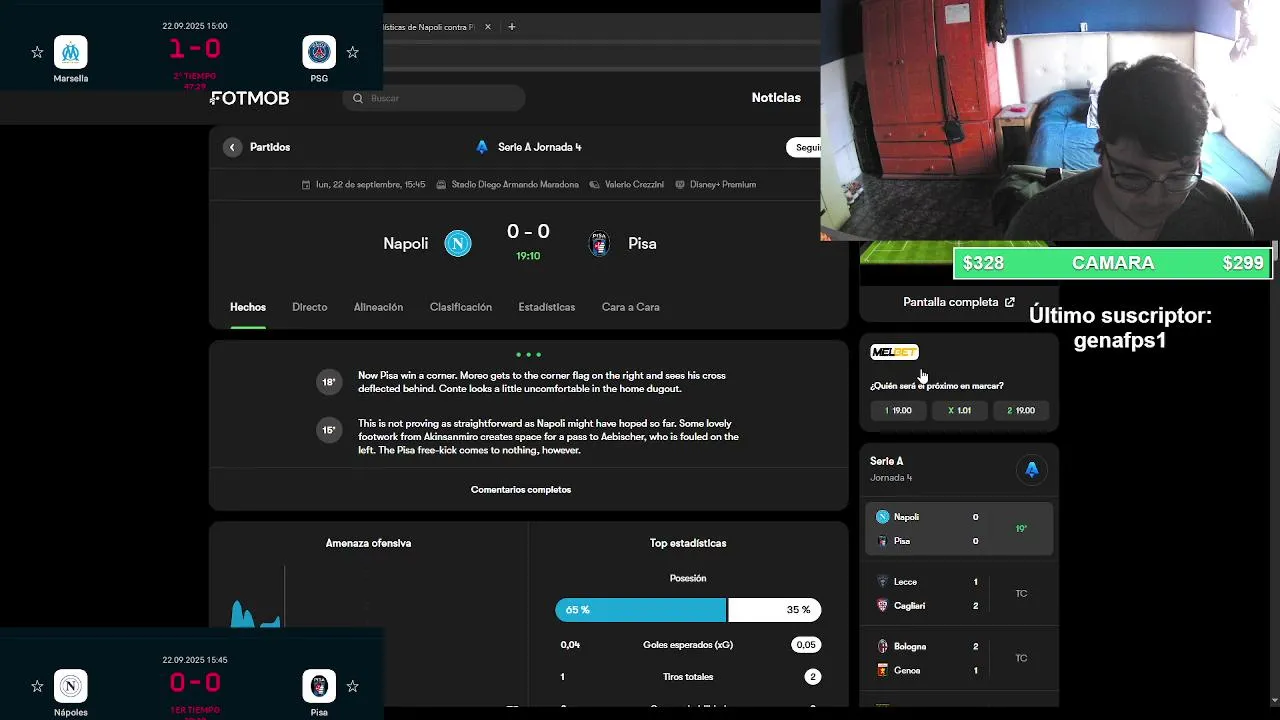The image size is (1280, 720).
Task: Open the Napoli vs Pisa sidebar match
Action: (959, 529)
